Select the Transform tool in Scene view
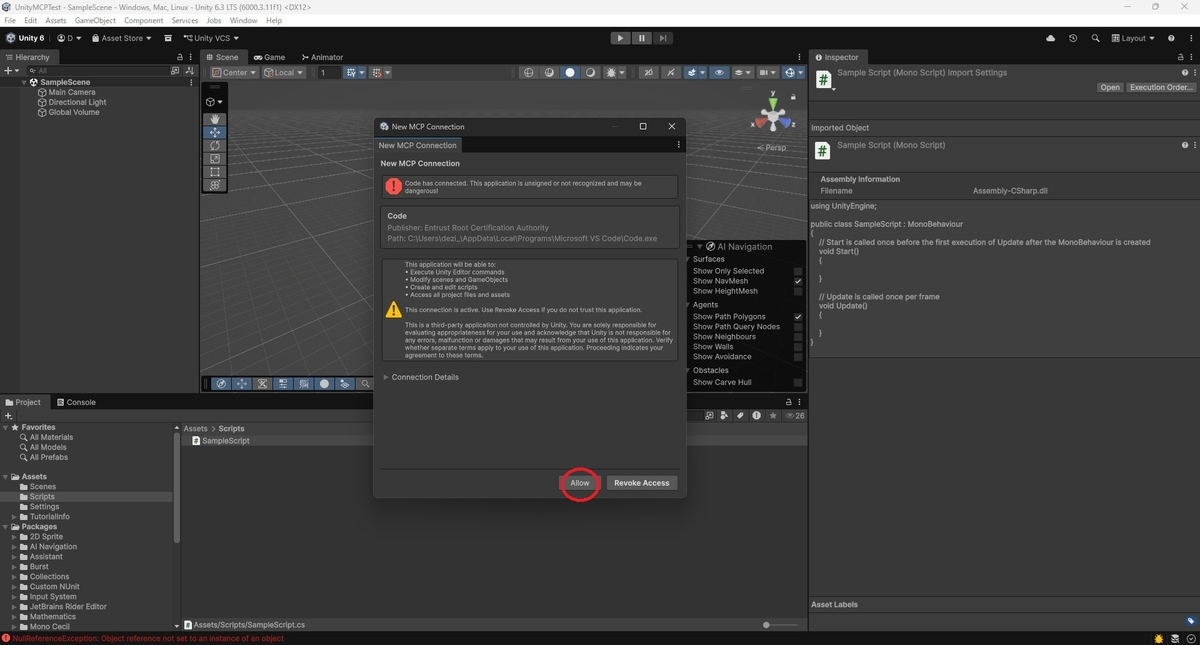The height and width of the screenshot is (645, 1200). tap(215, 184)
